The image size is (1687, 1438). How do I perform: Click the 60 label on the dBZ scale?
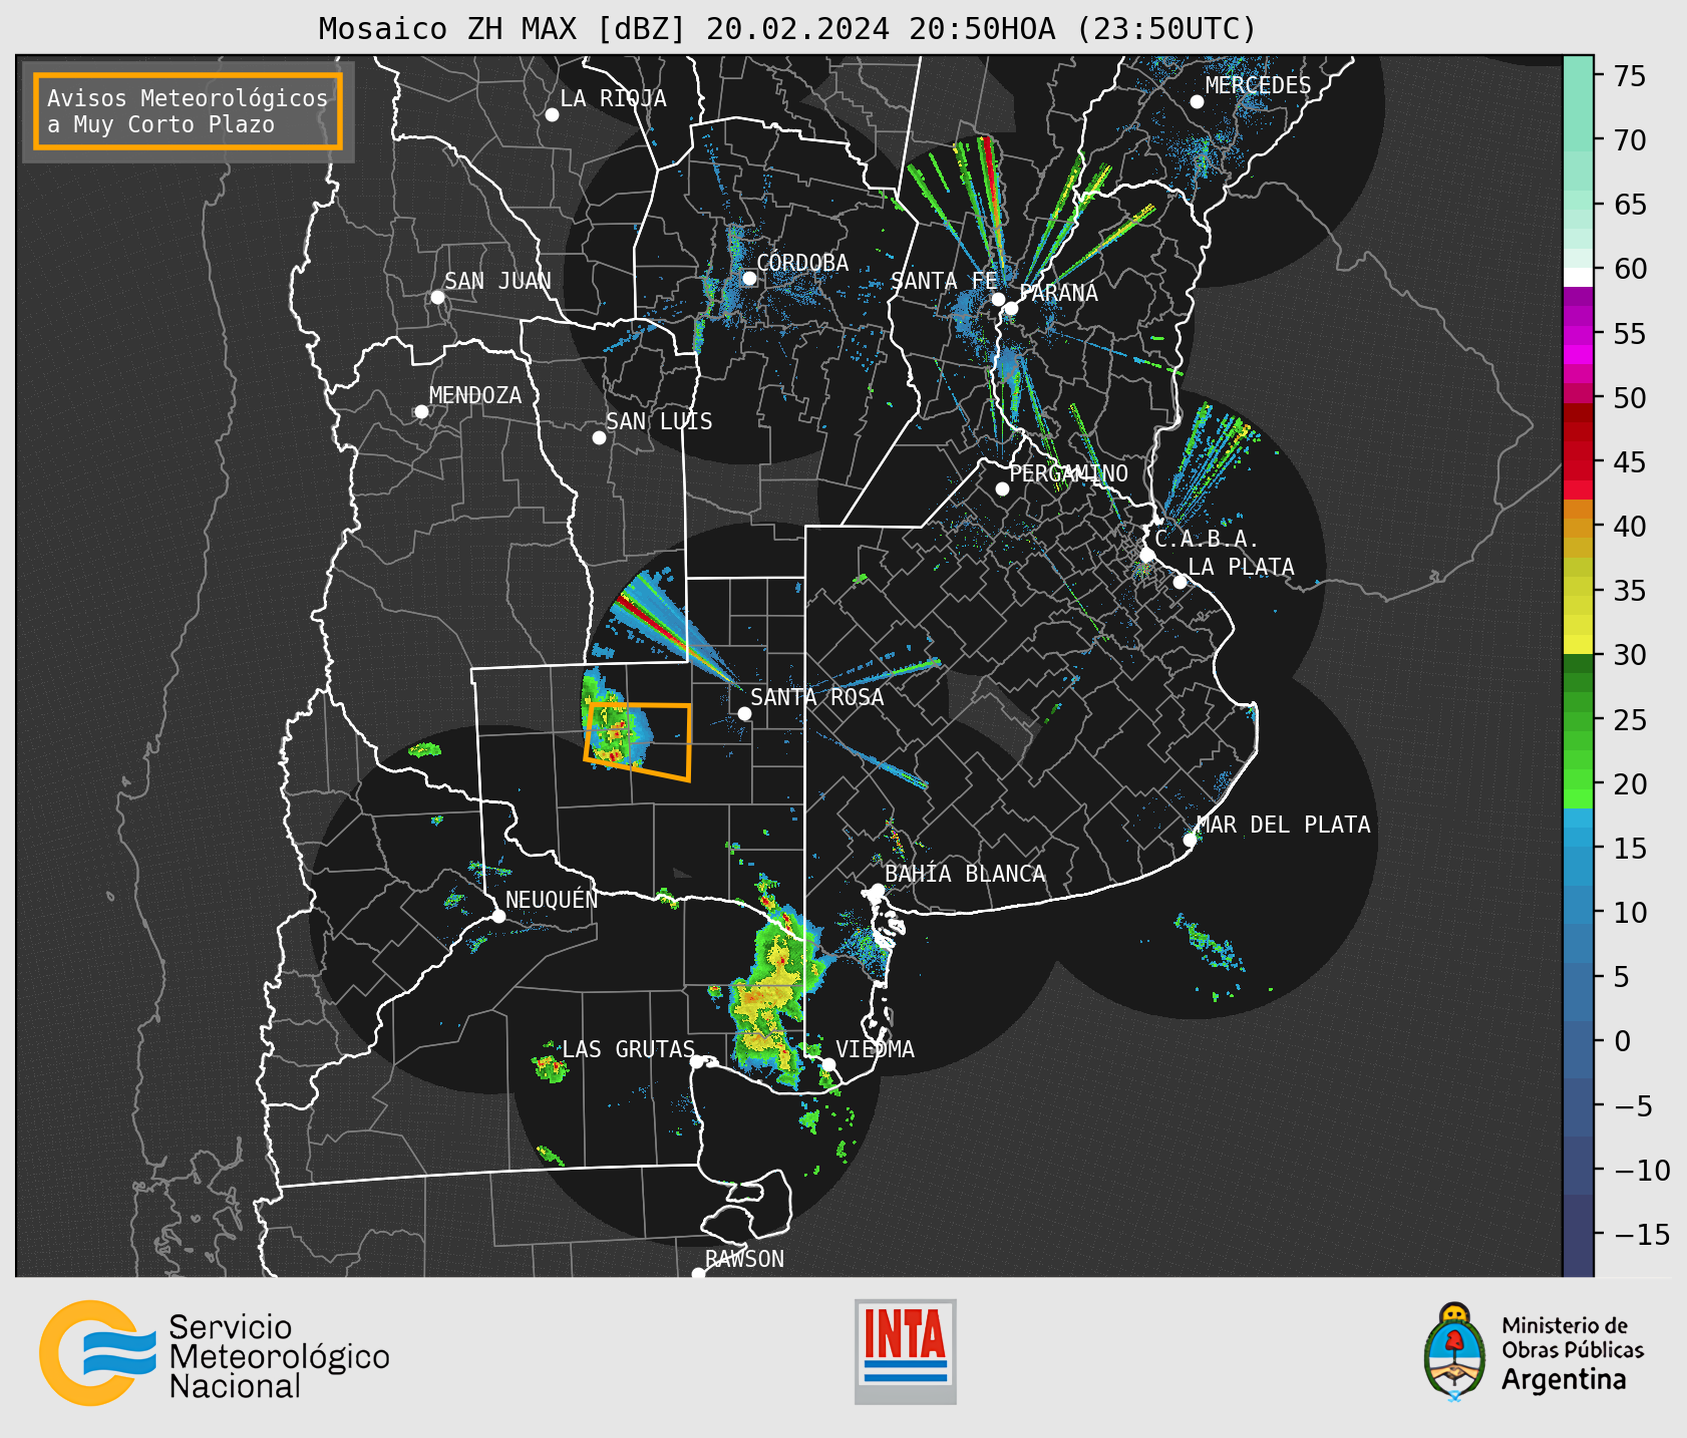coord(1630,269)
